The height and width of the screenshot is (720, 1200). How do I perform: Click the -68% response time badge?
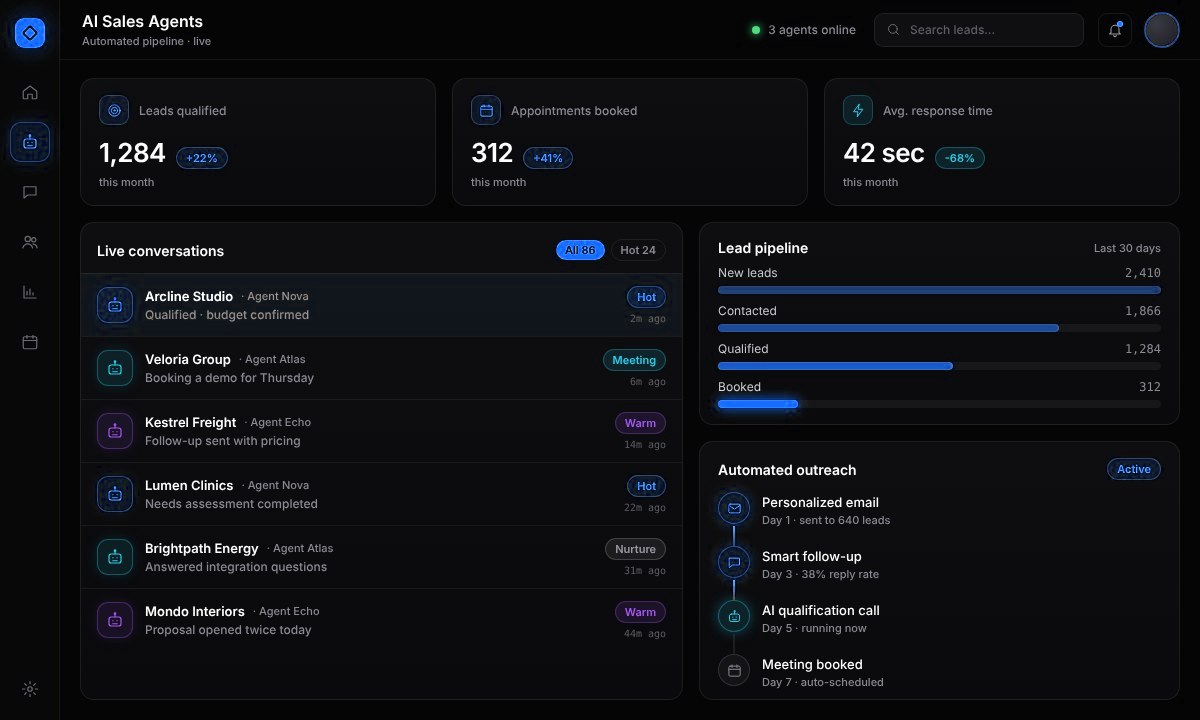point(960,158)
